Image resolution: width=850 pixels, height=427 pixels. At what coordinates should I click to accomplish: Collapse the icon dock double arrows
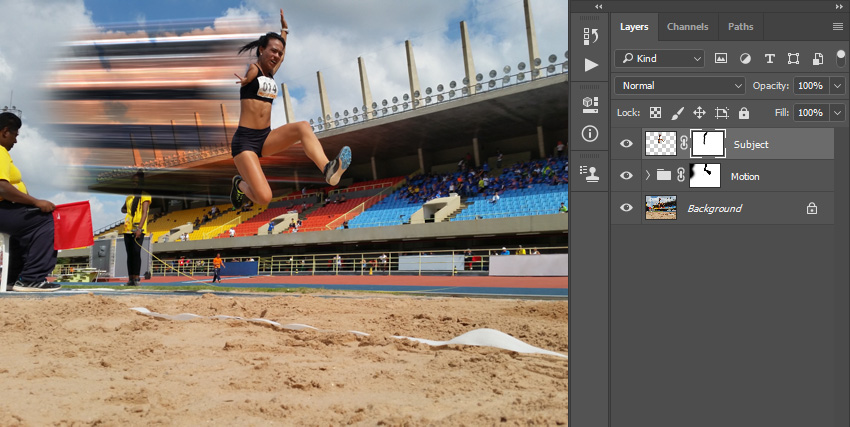click(598, 7)
